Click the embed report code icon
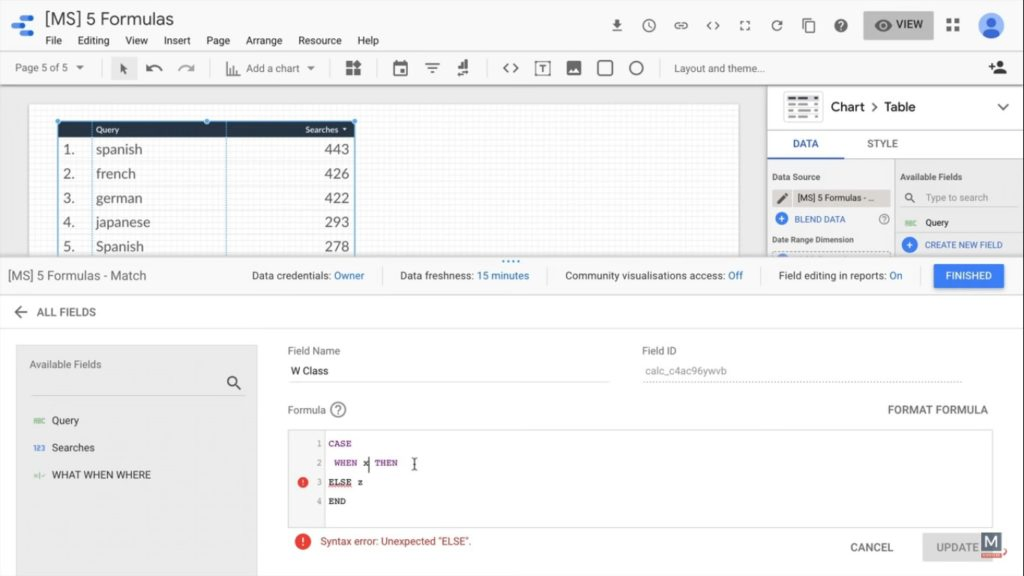The height and width of the screenshot is (576, 1024). click(x=713, y=26)
